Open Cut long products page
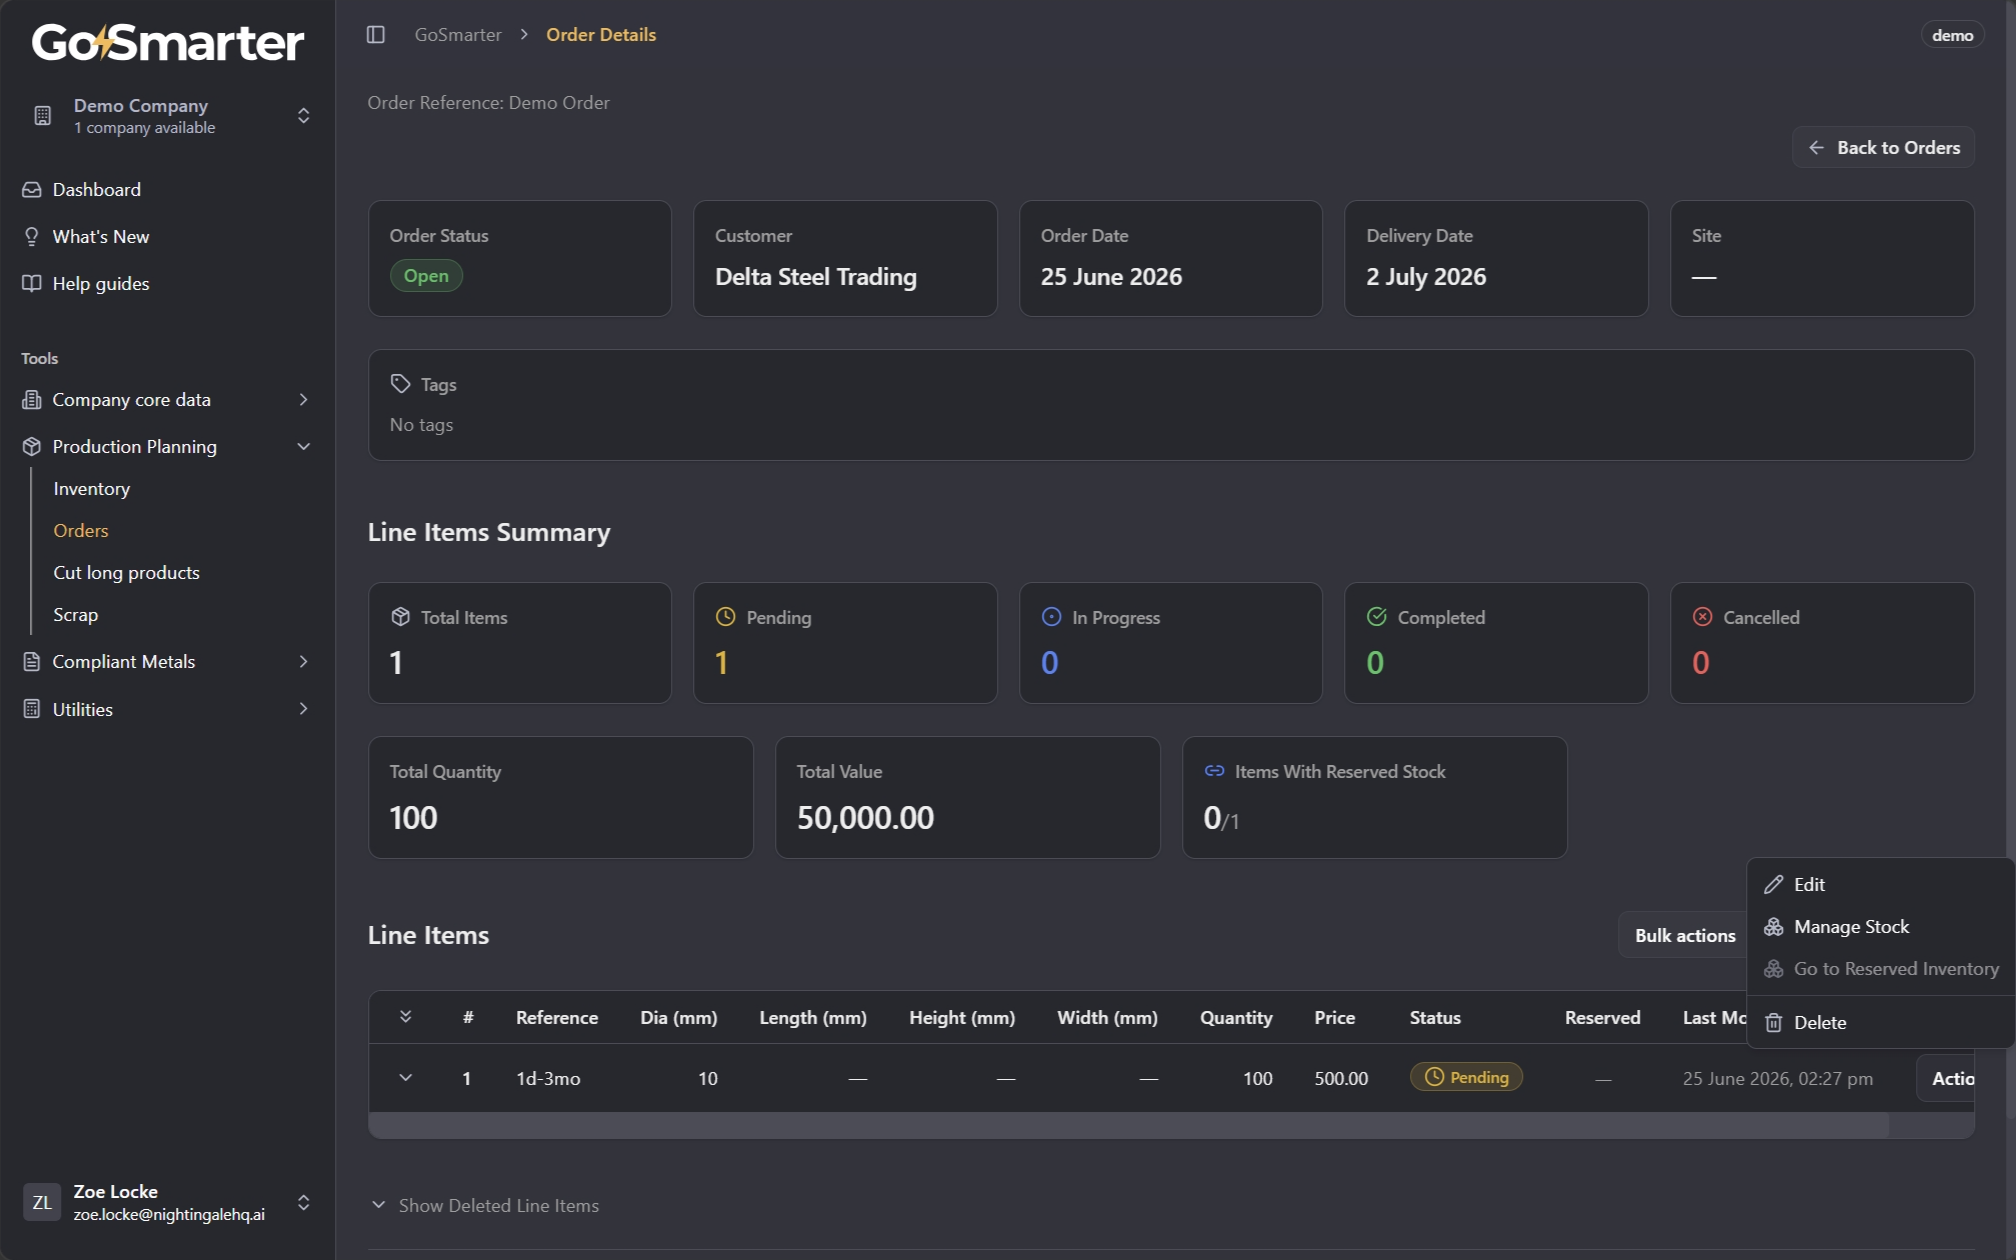Image resolution: width=2016 pixels, height=1260 pixels. (126, 573)
